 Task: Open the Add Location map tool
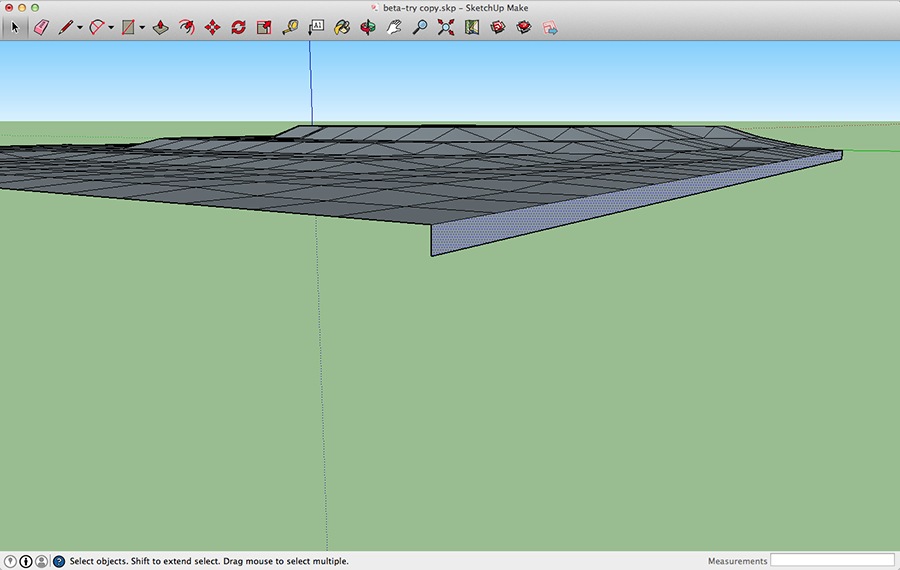tap(472, 27)
